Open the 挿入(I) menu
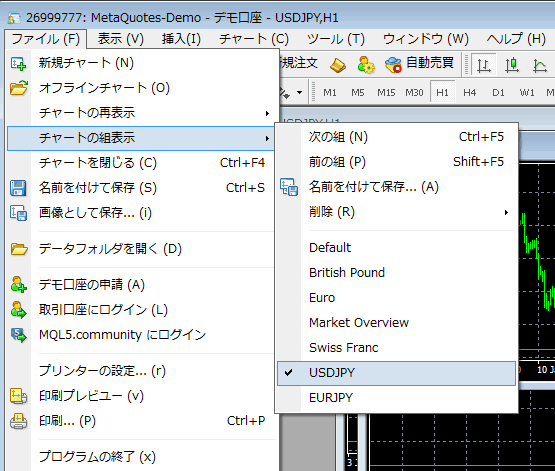 click(181, 39)
